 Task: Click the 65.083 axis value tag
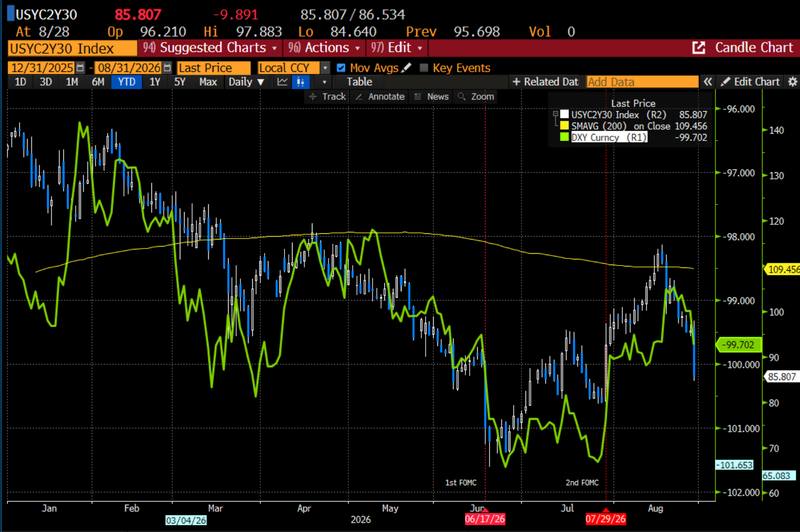(779, 475)
